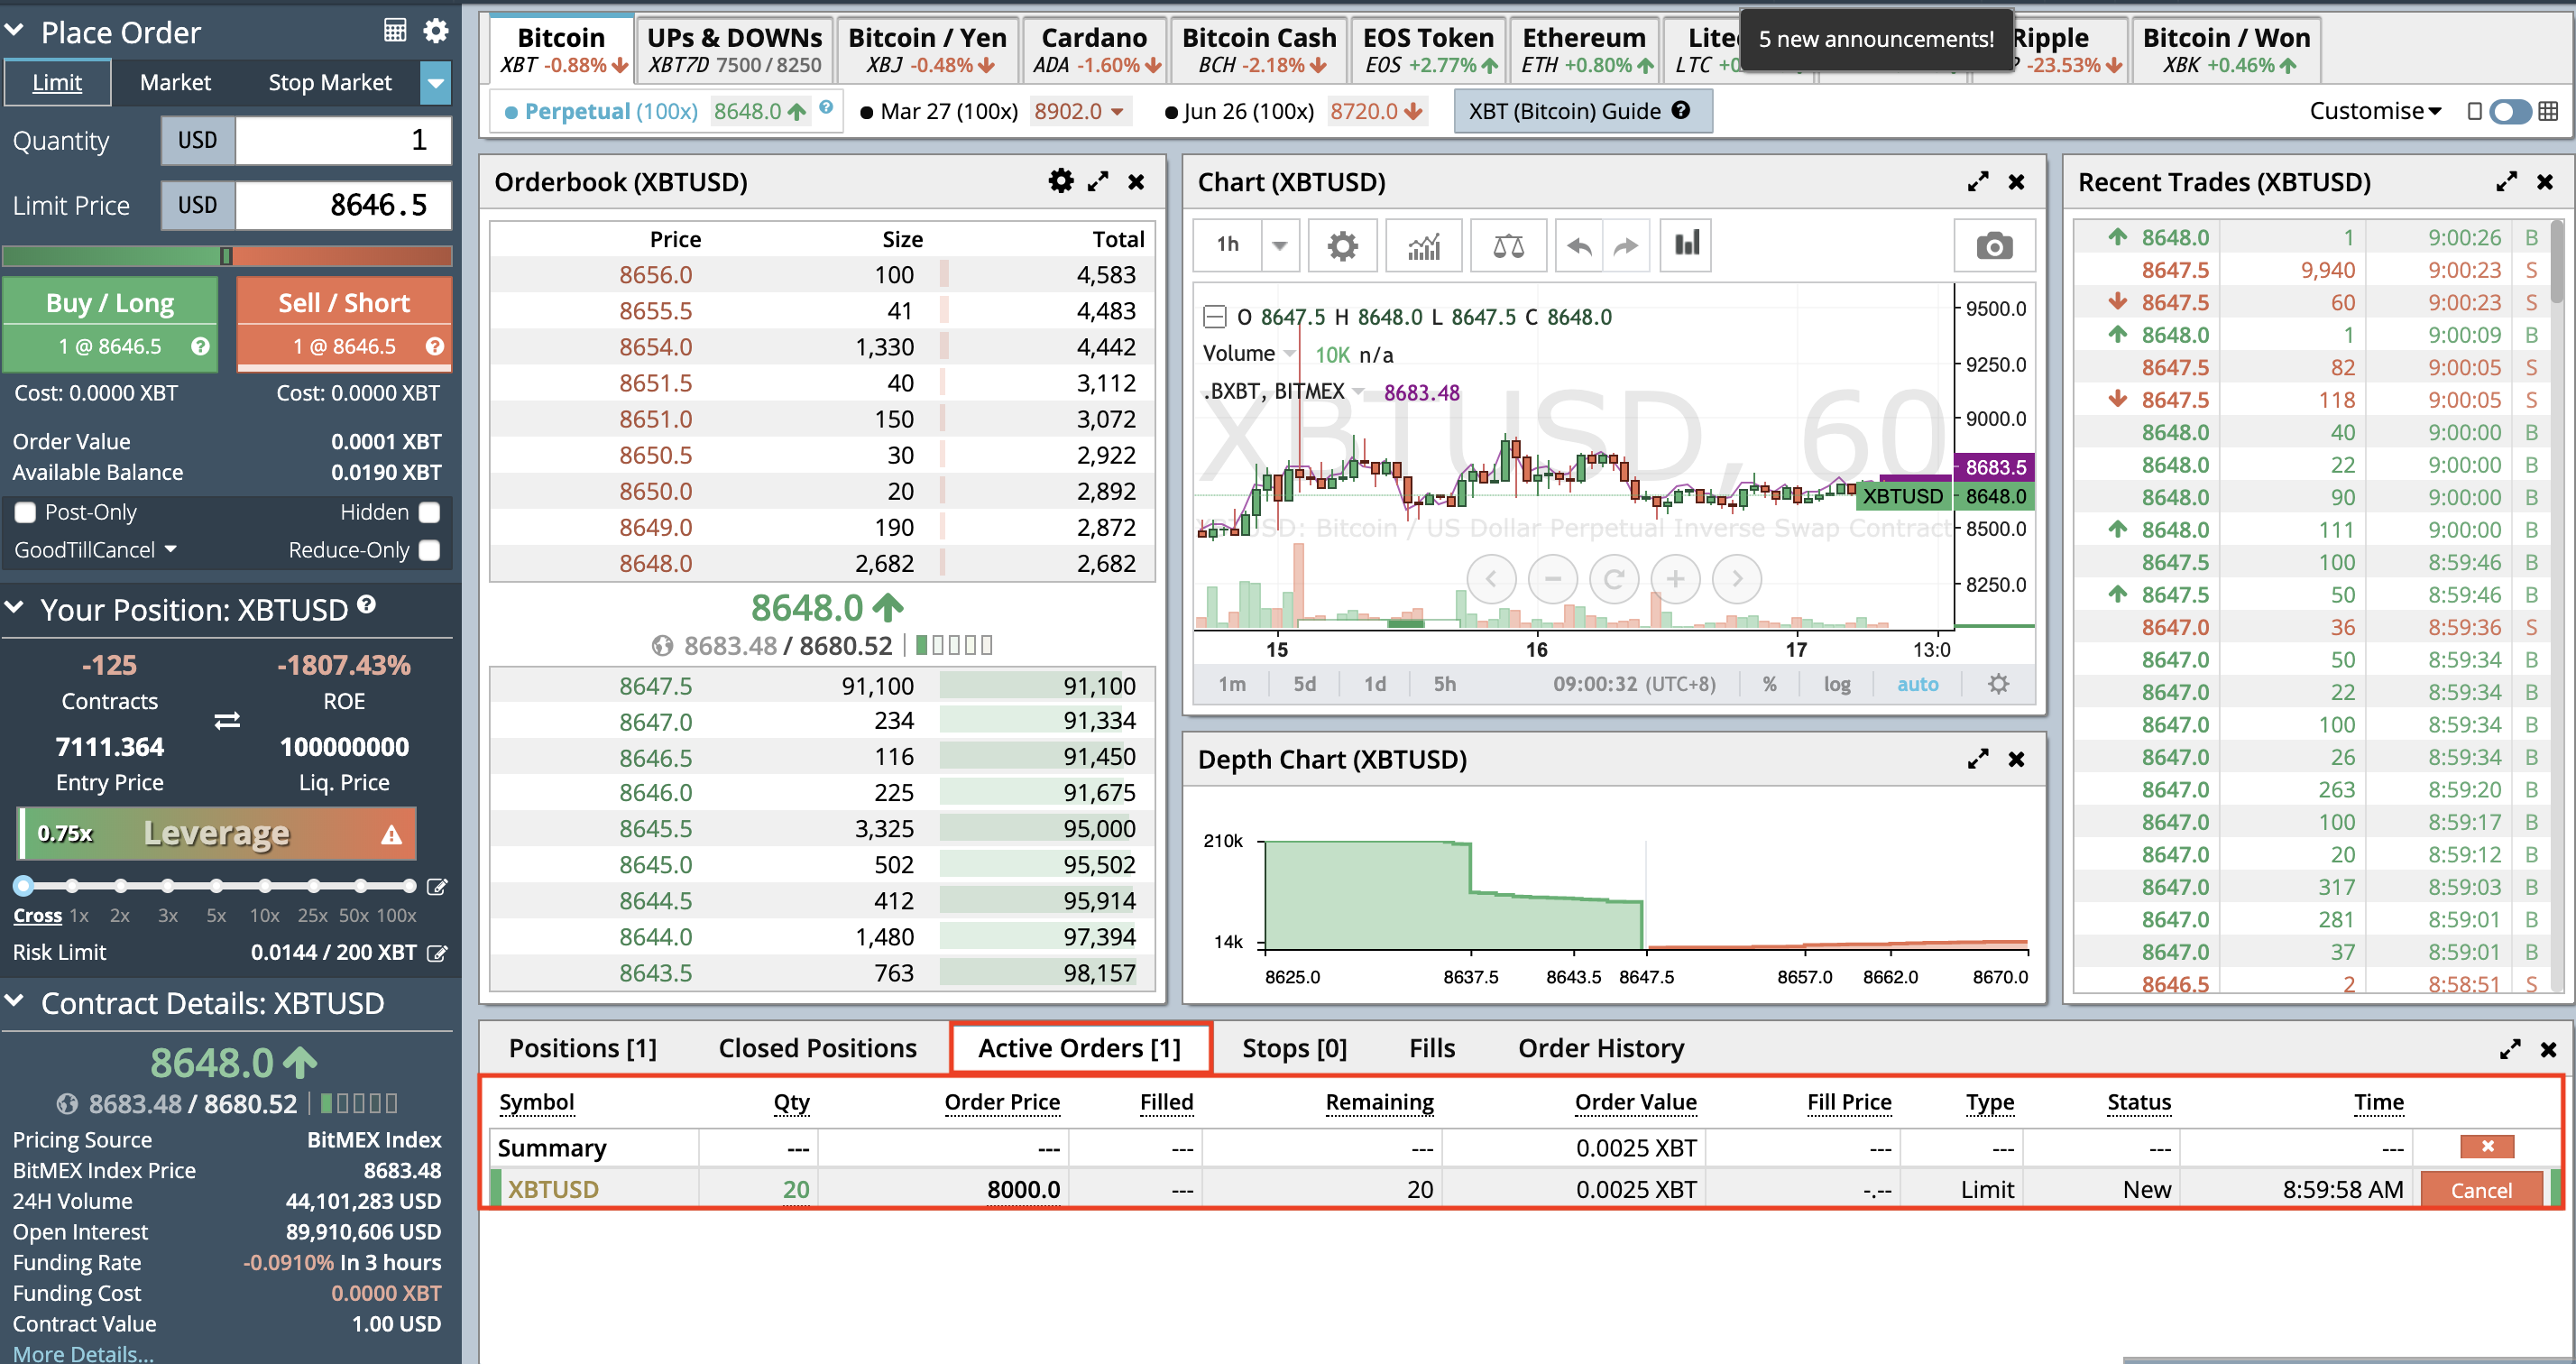
Task: Open chart 1h interval dropdown arrow
Action: click(1279, 245)
